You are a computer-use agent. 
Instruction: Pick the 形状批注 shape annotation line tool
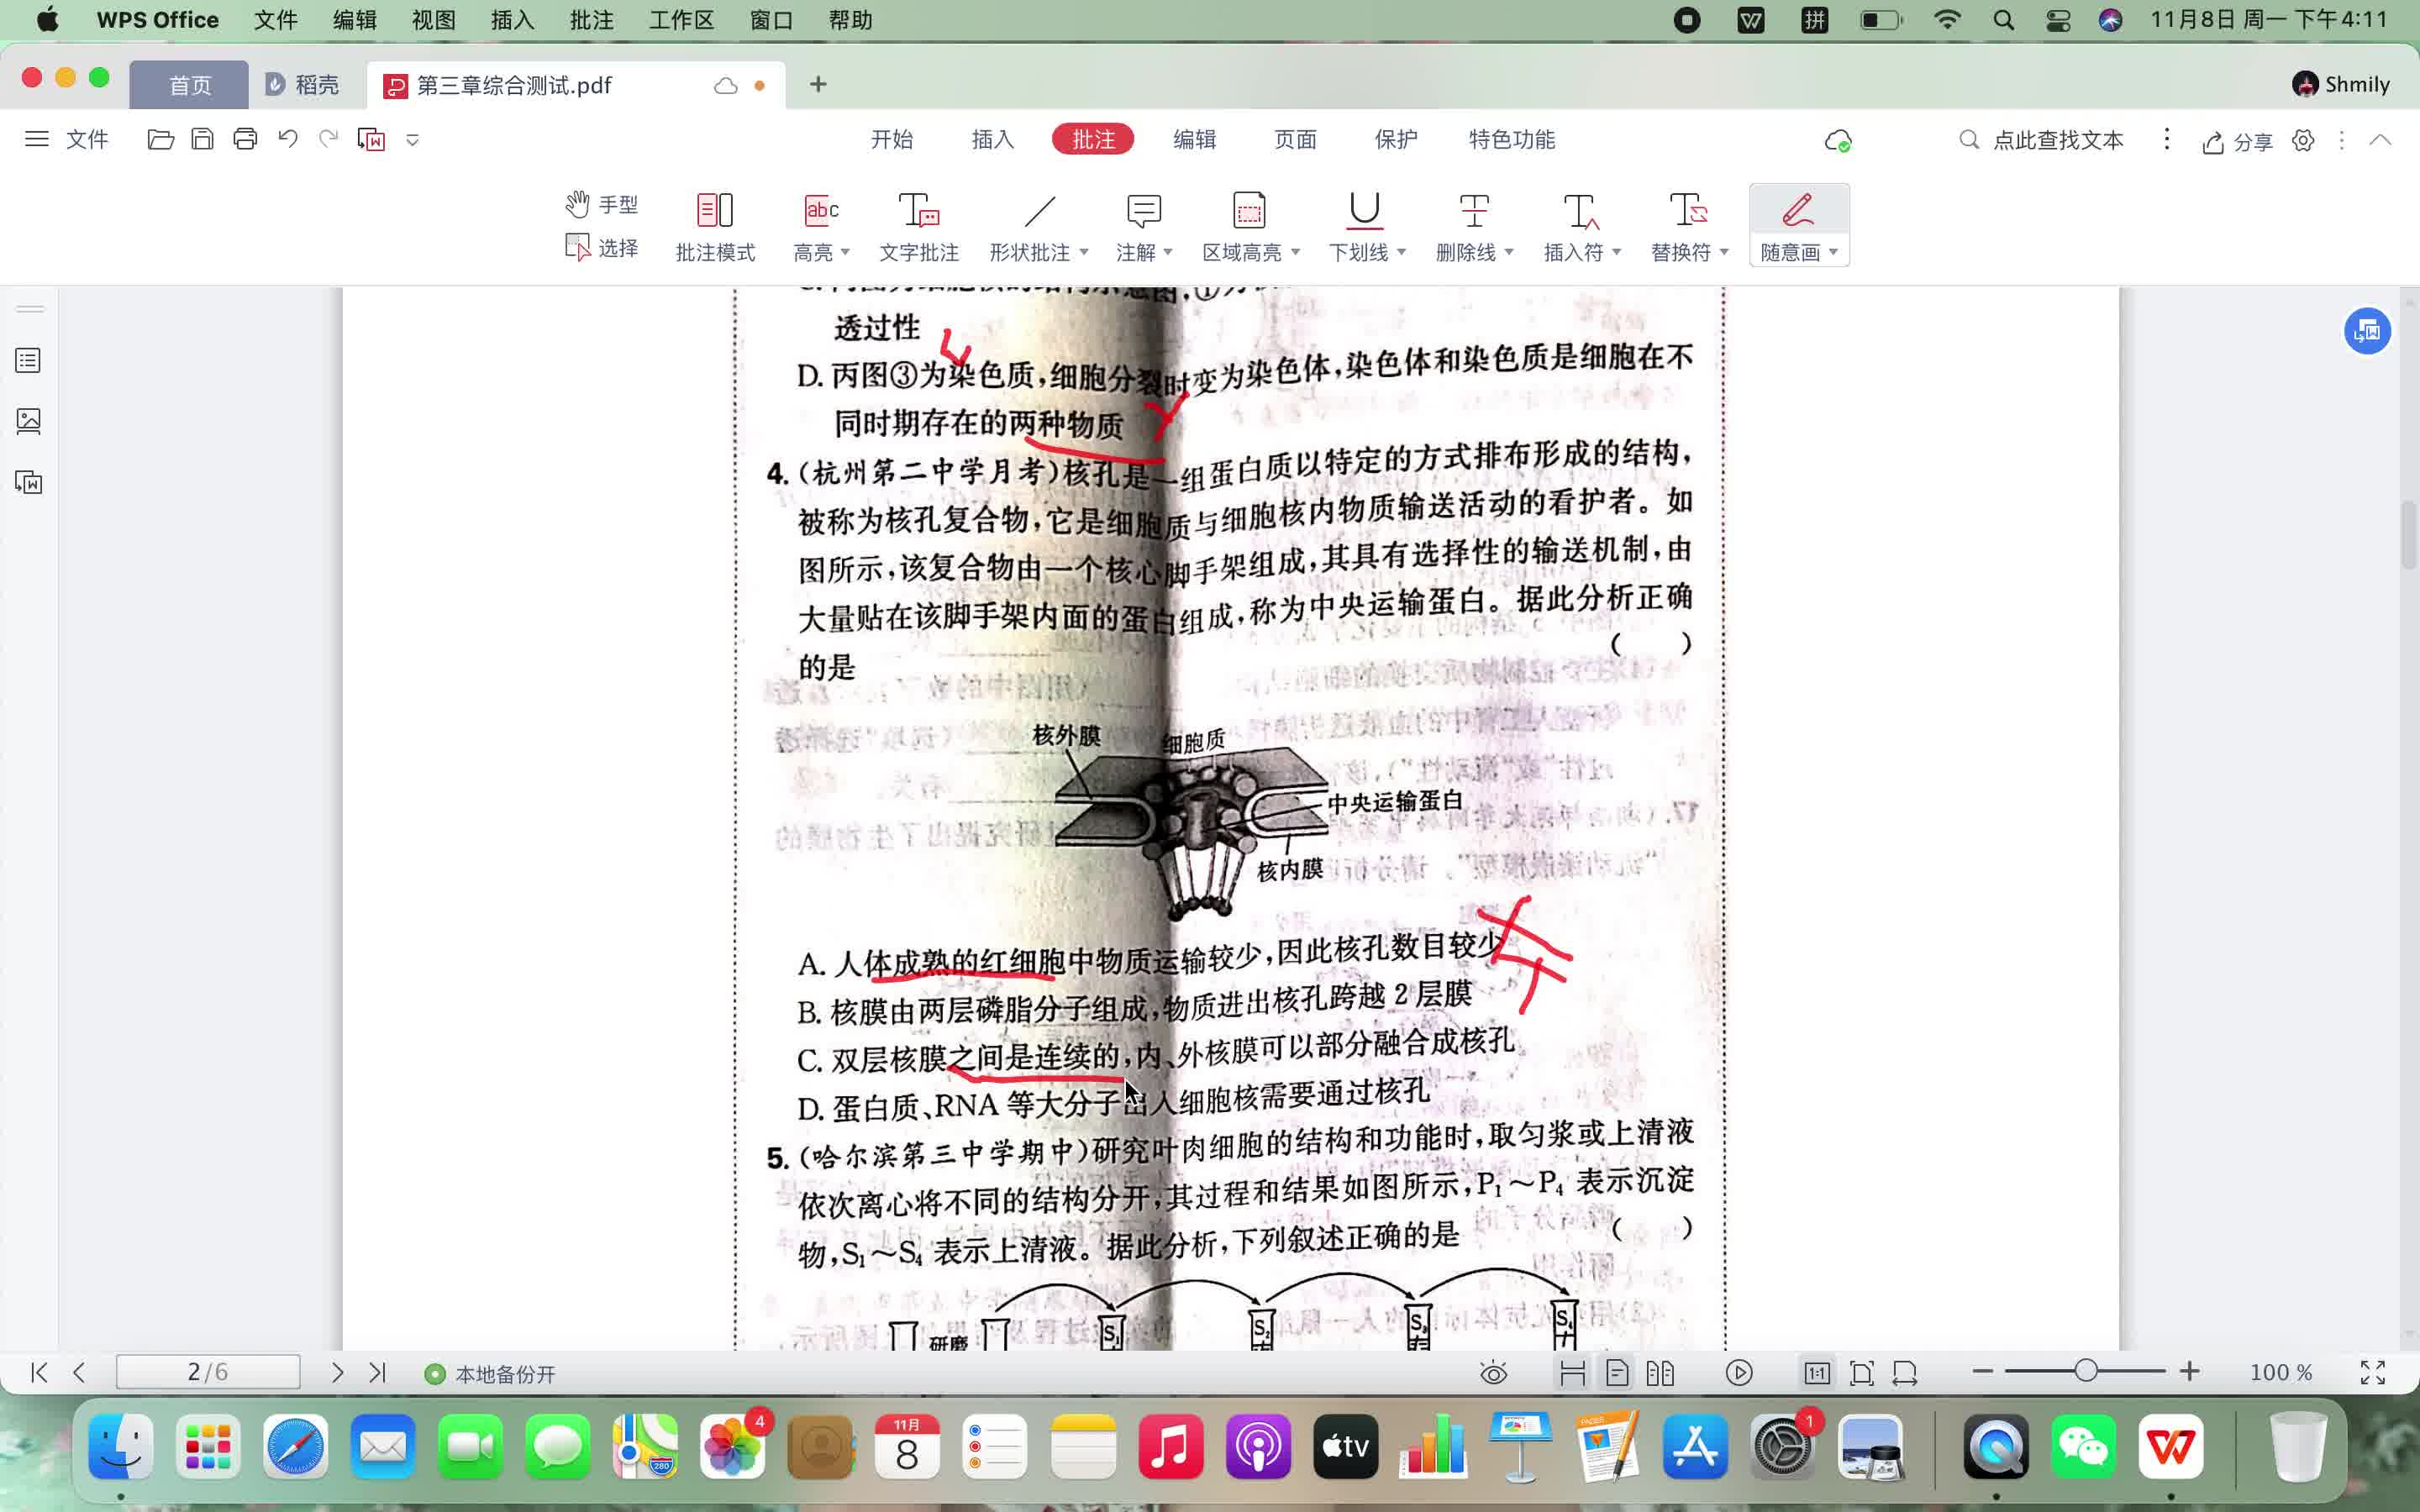(x=1039, y=211)
